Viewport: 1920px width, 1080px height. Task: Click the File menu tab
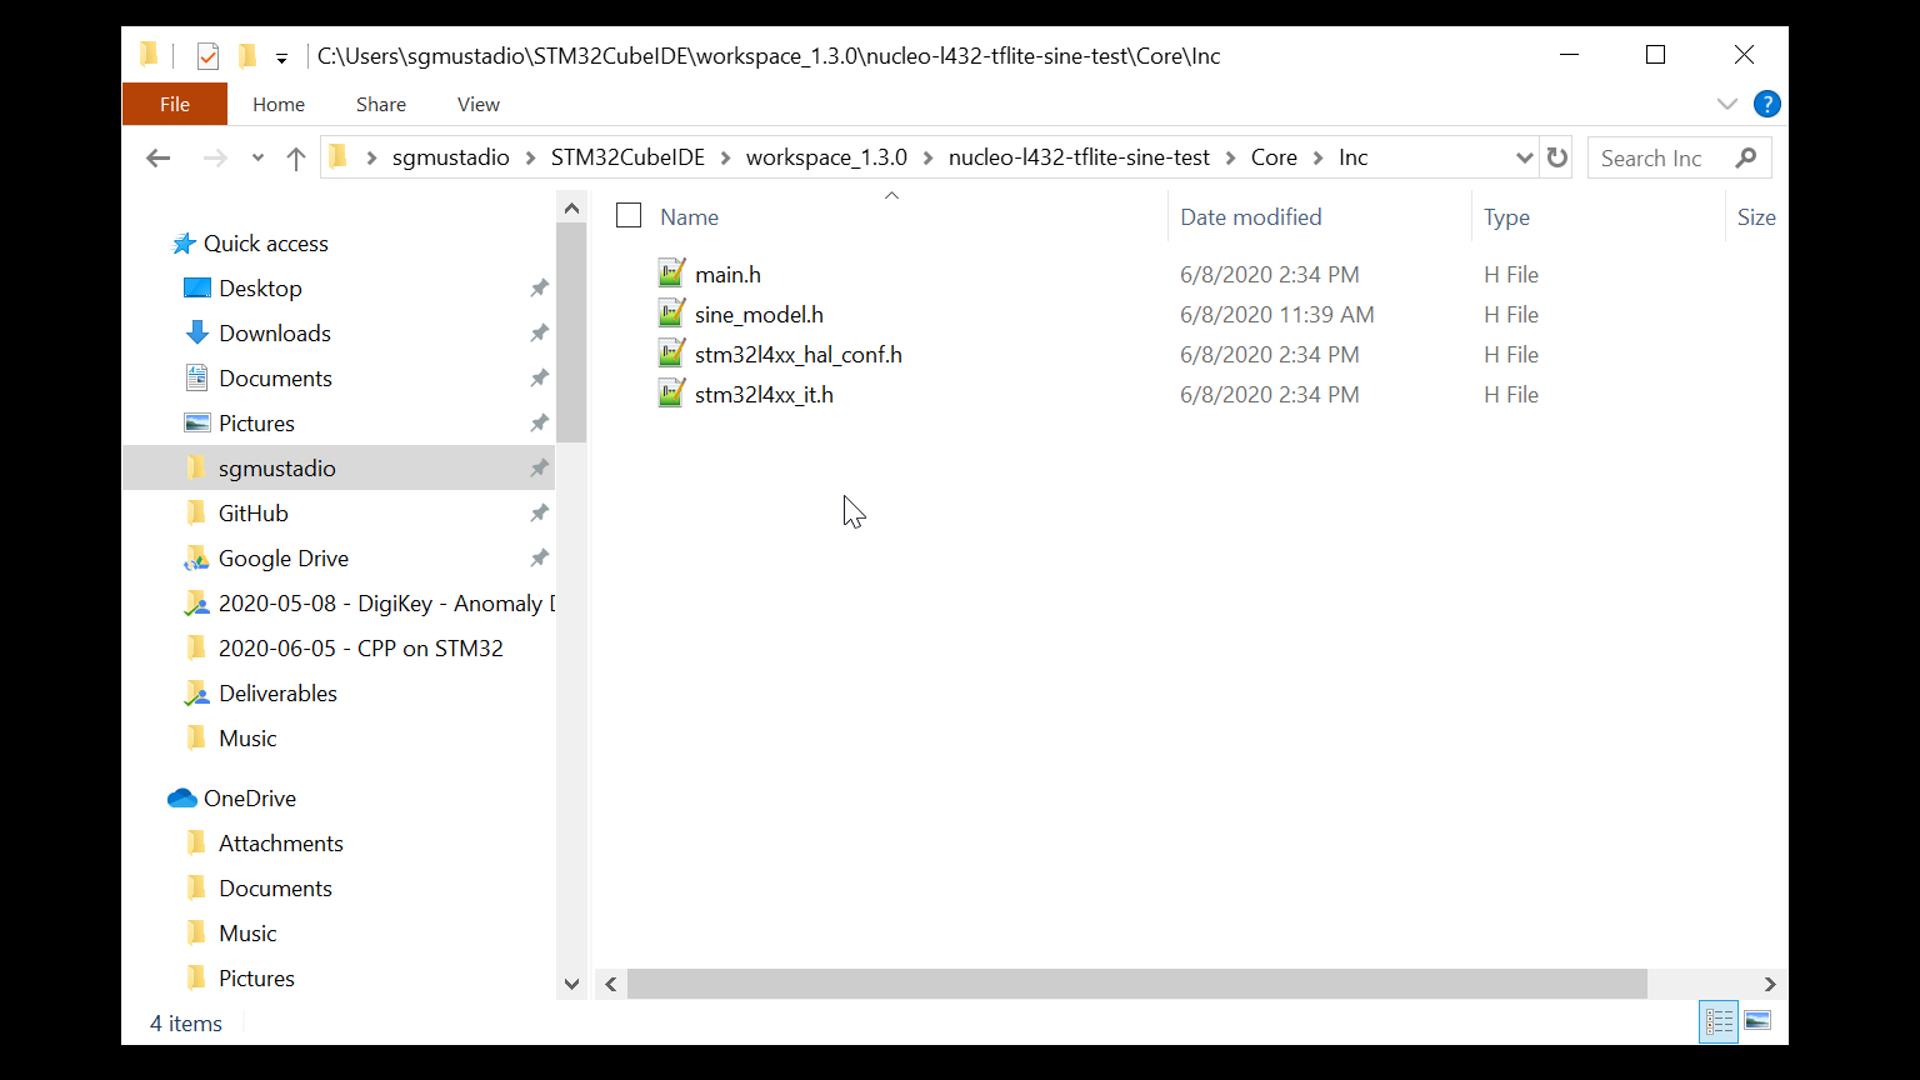[x=174, y=104]
